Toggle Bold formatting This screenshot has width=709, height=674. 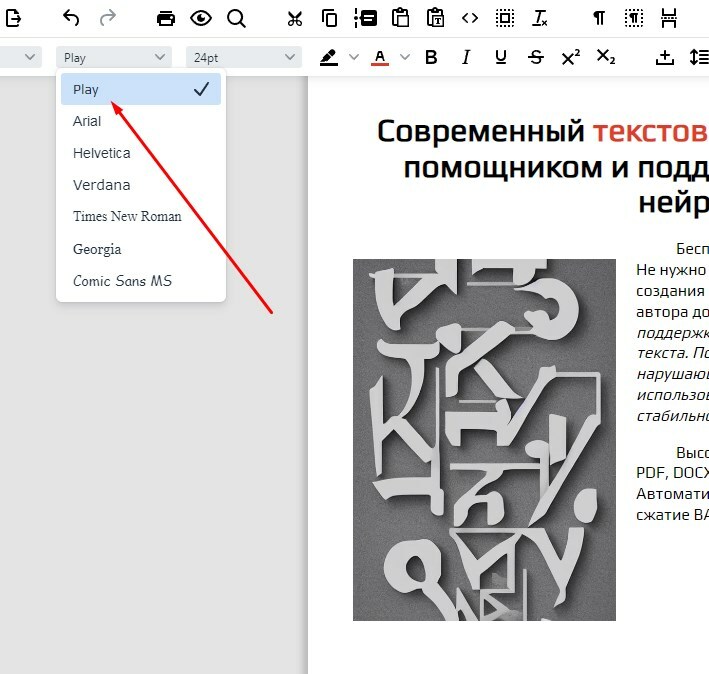(431, 58)
